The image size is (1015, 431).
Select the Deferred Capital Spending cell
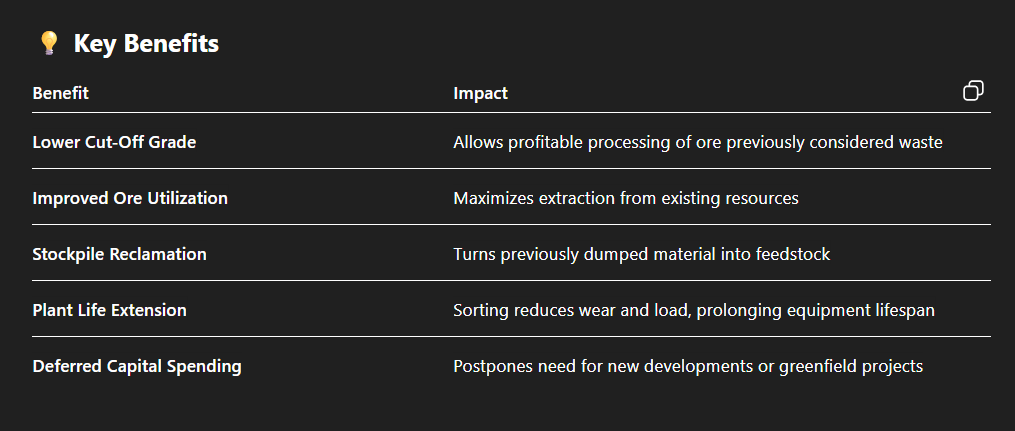[x=137, y=366]
